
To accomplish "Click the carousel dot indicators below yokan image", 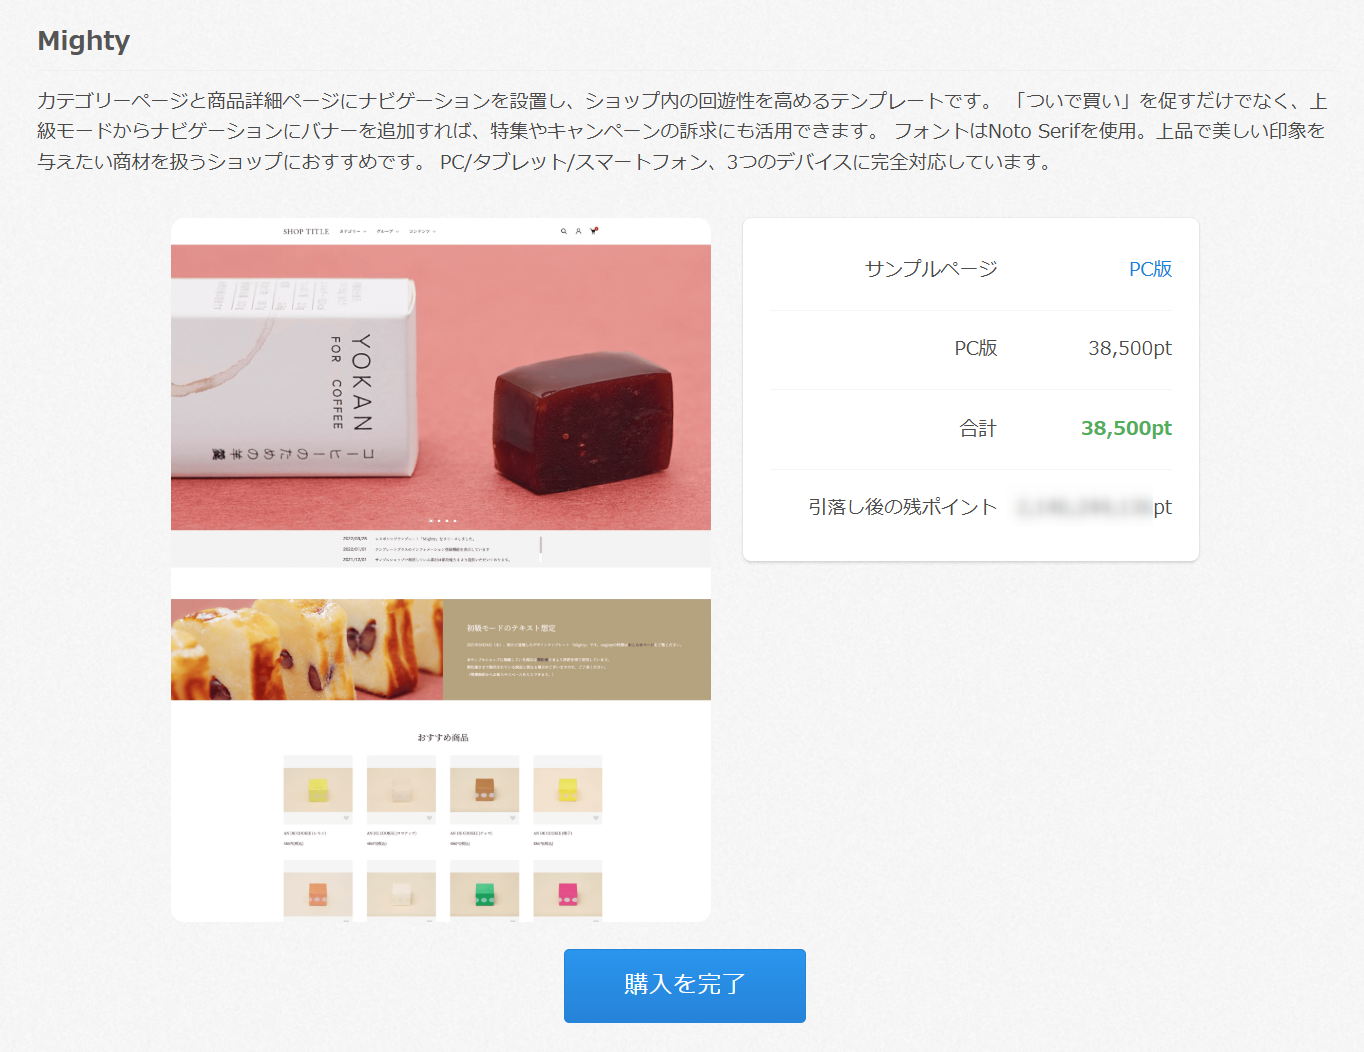I will coord(442,521).
